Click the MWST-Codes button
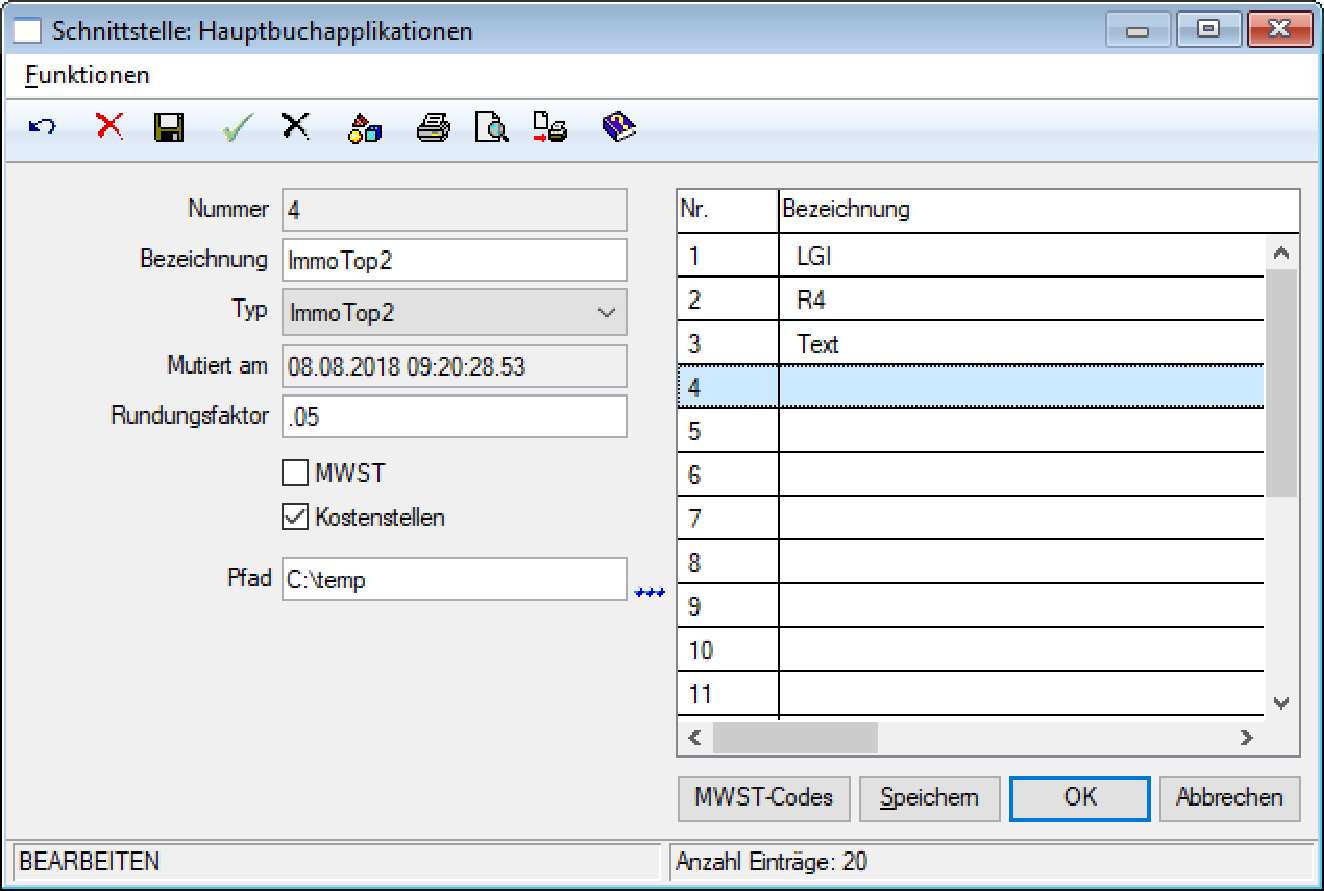1324x891 pixels. [x=764, y=798]
